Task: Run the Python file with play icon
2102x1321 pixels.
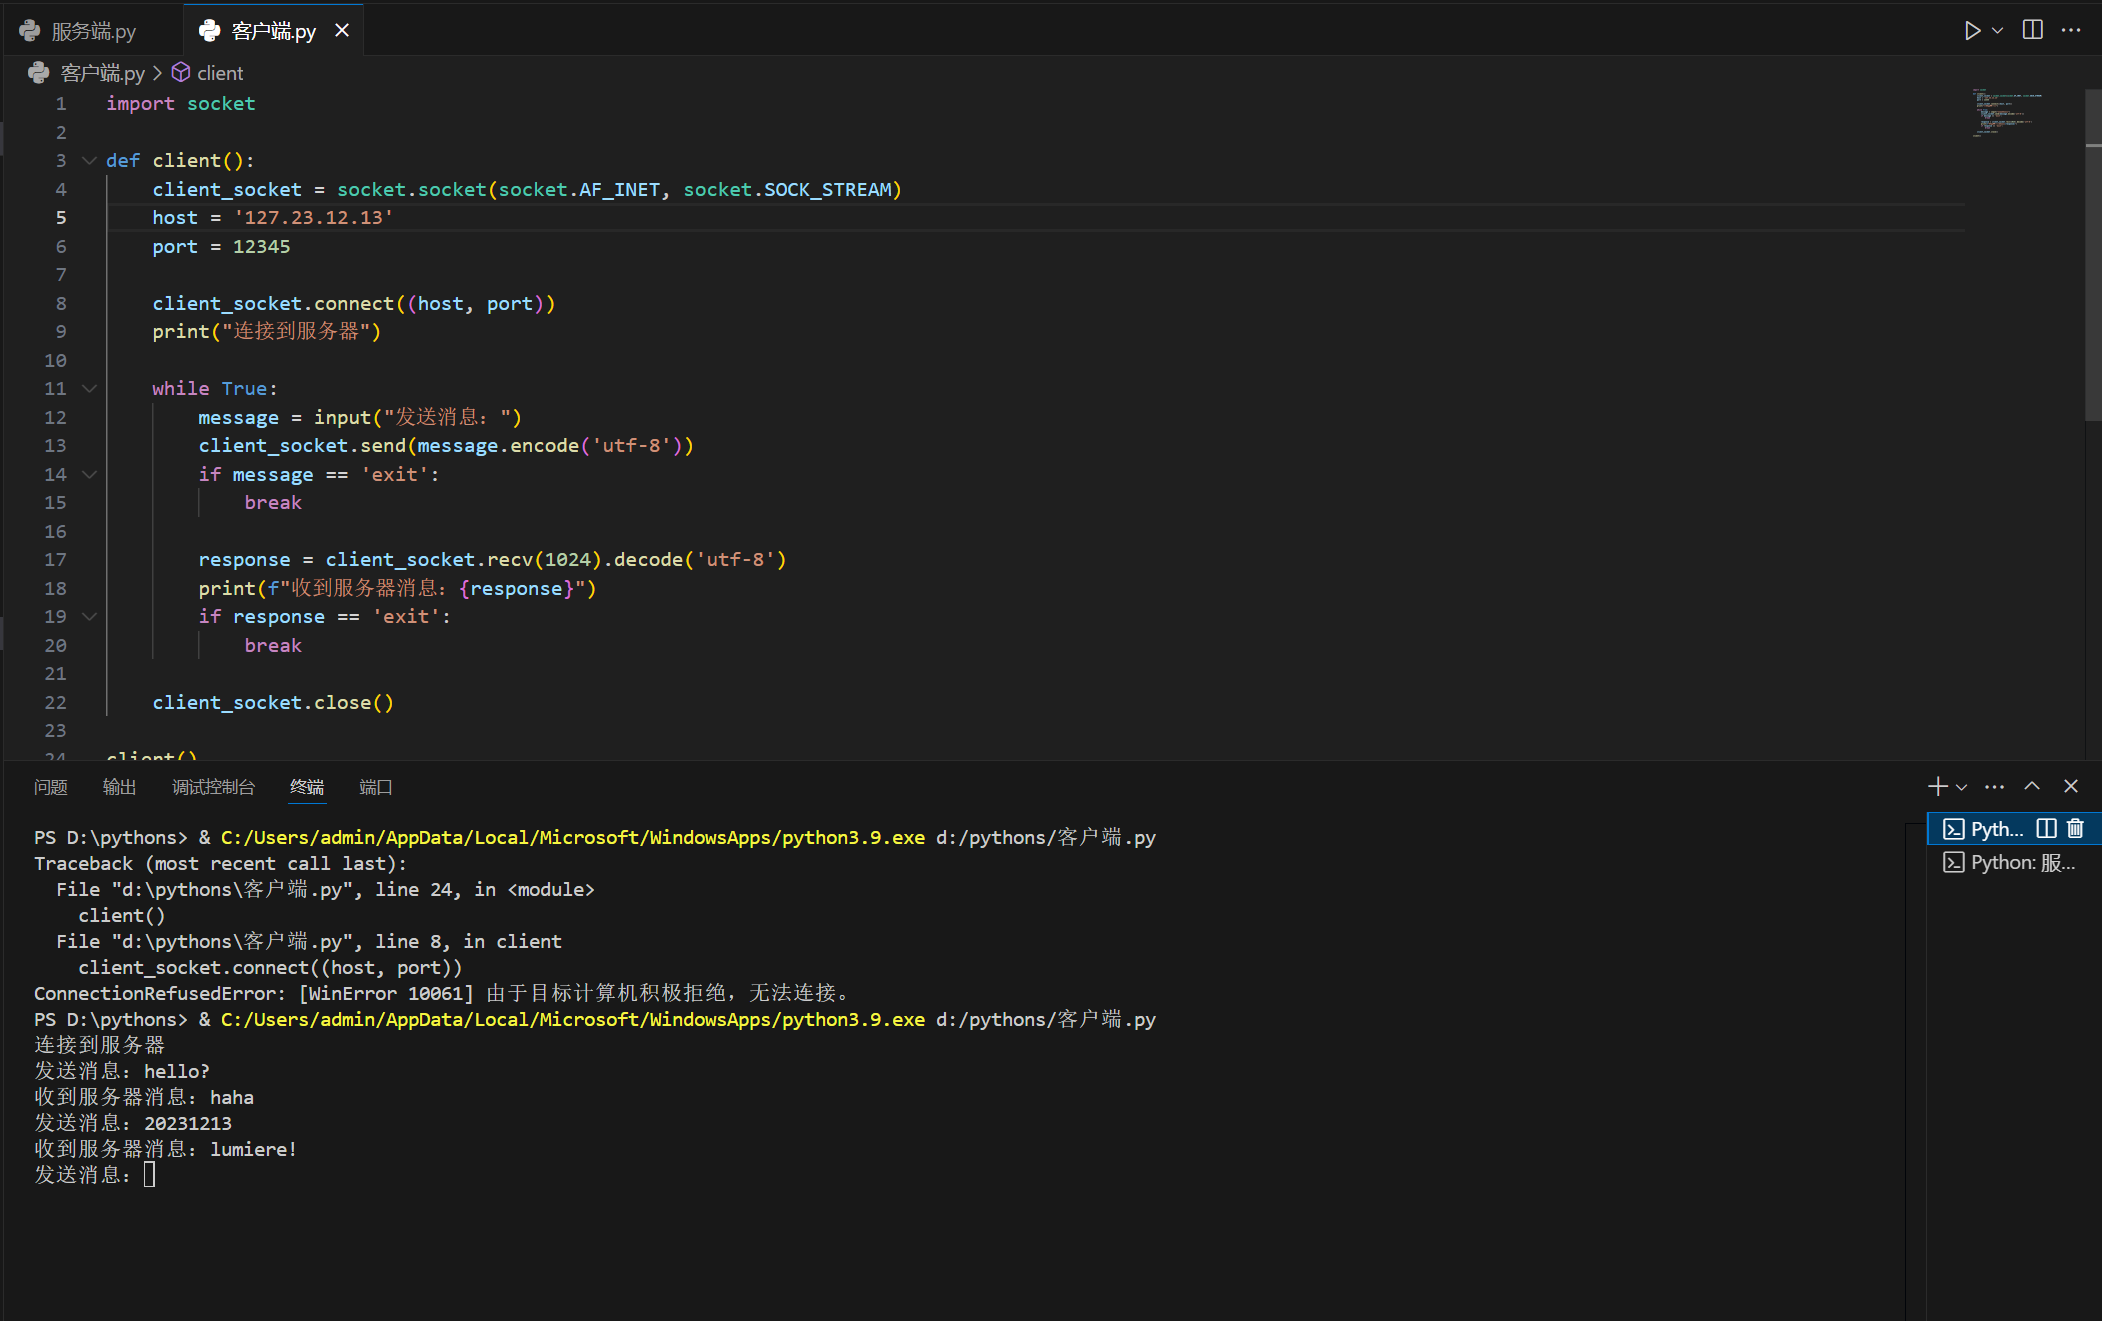Action: (1971, 31)
